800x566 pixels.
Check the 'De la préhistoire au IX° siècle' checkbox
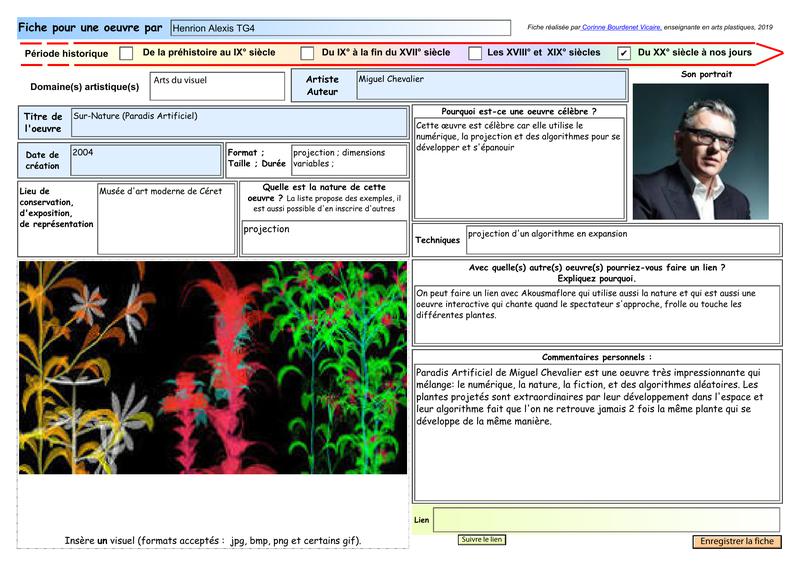(x=126, y=54)
